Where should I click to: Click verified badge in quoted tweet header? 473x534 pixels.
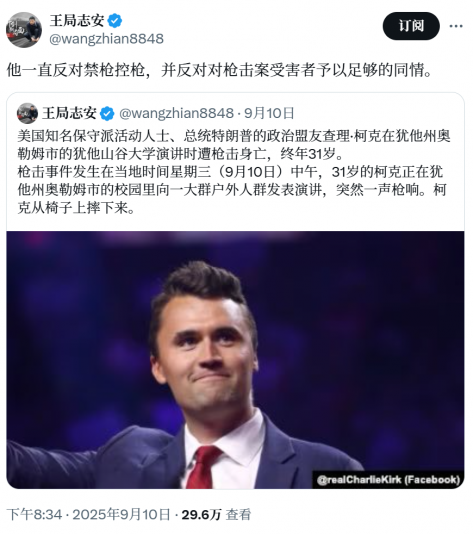(107, 113)
